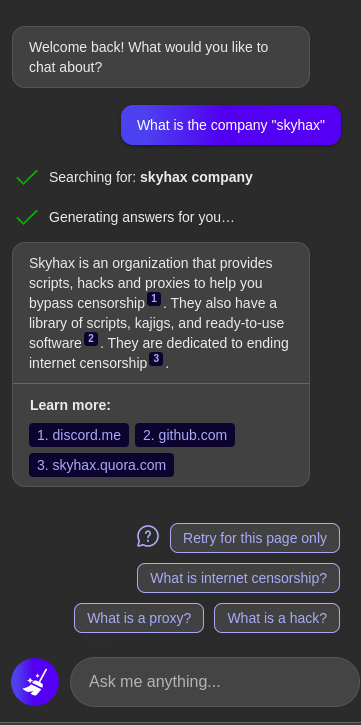Click the Welcome back greeting bubble
Screen dimensions: 361x725
tap(161, 57)
